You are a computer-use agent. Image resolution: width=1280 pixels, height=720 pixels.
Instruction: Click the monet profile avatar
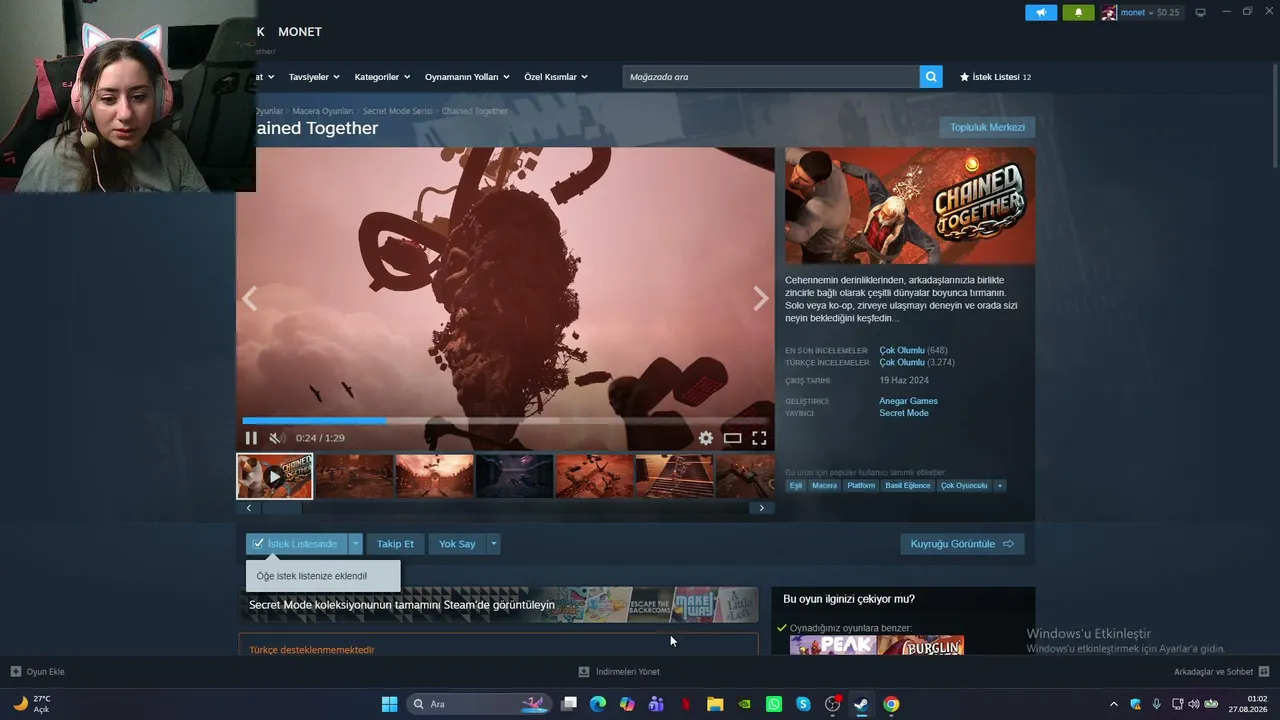(1109, 13)
